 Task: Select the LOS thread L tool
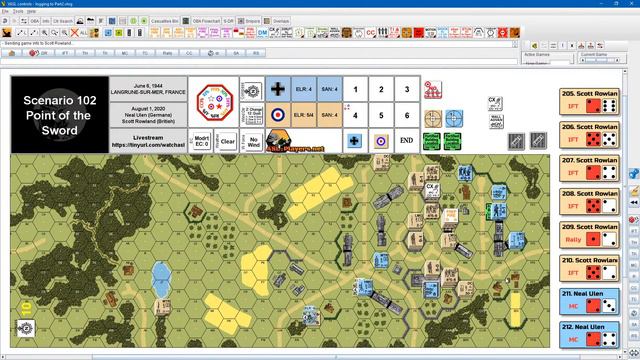pos(21,33)
